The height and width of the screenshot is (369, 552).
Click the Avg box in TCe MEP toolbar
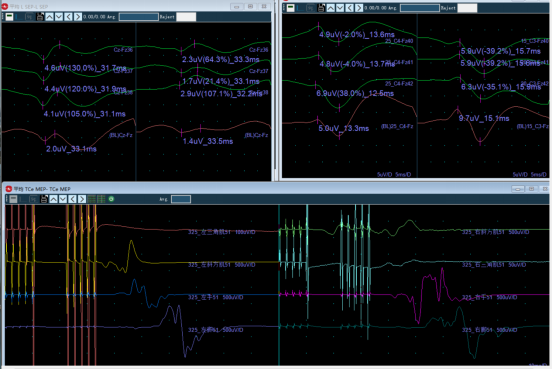(x=181, y=199)
